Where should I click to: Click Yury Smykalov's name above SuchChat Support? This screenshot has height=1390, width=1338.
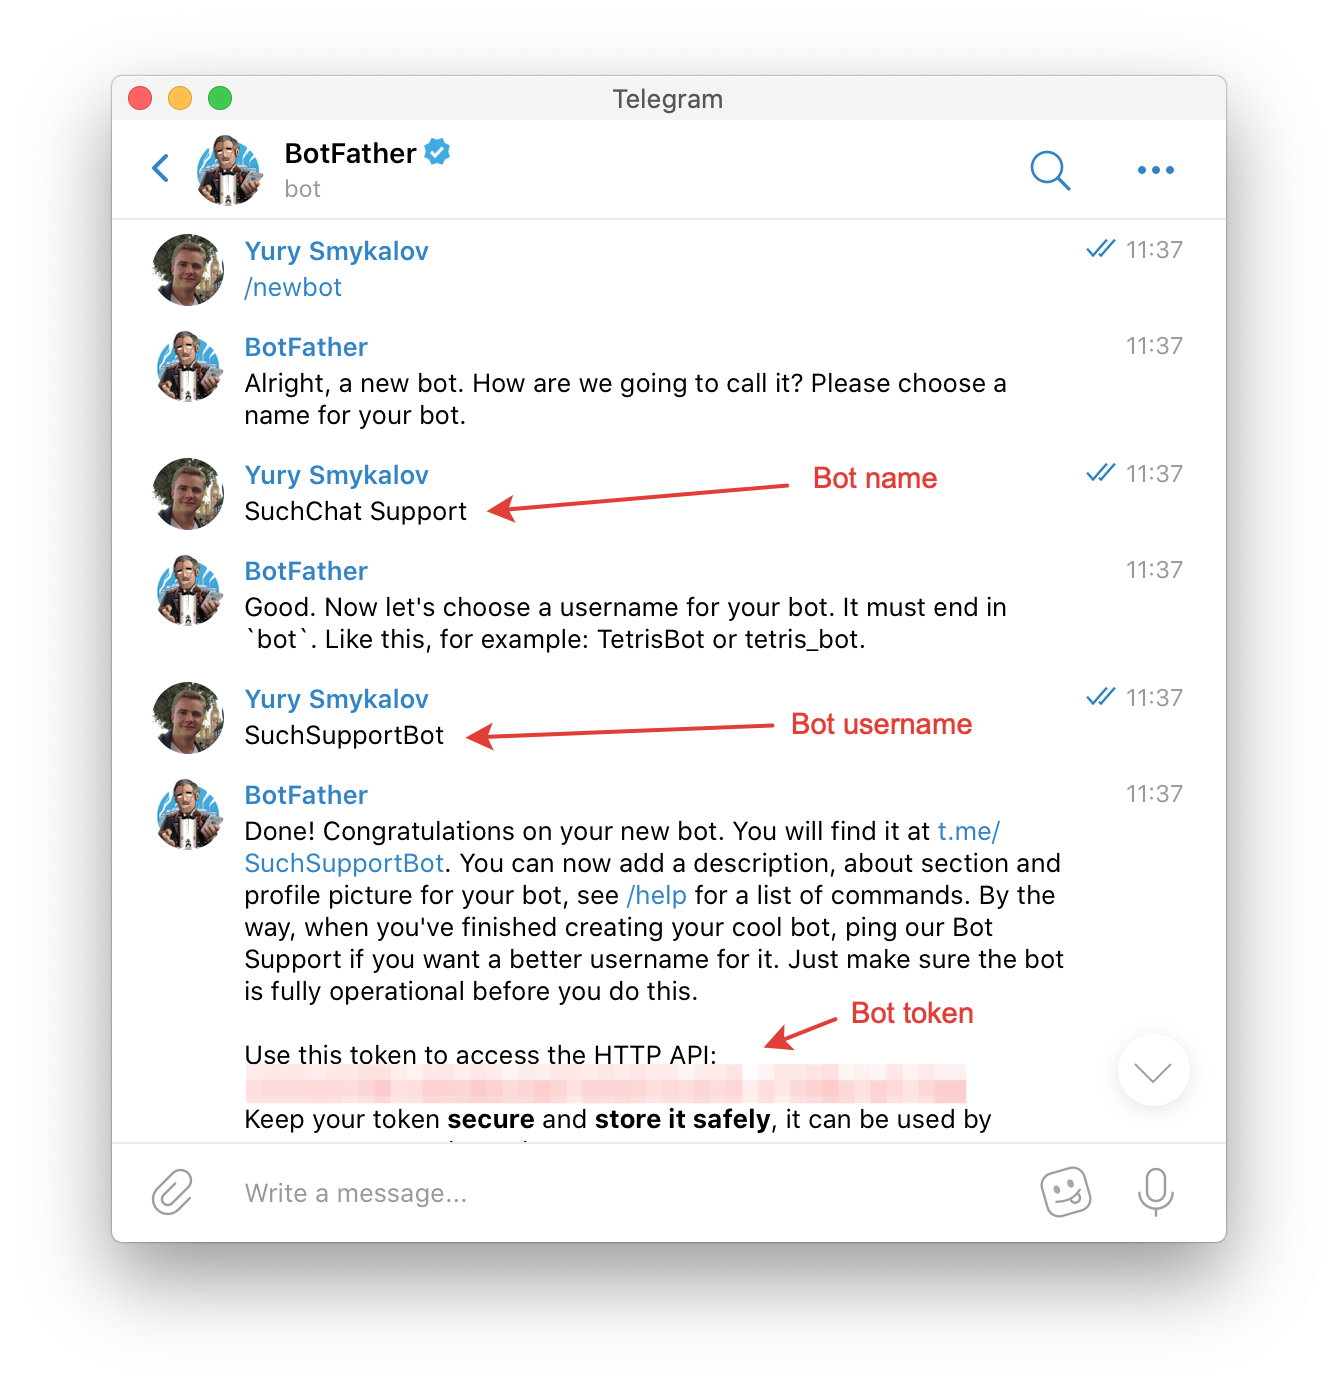pyautogui.click(x=336, y=475)
